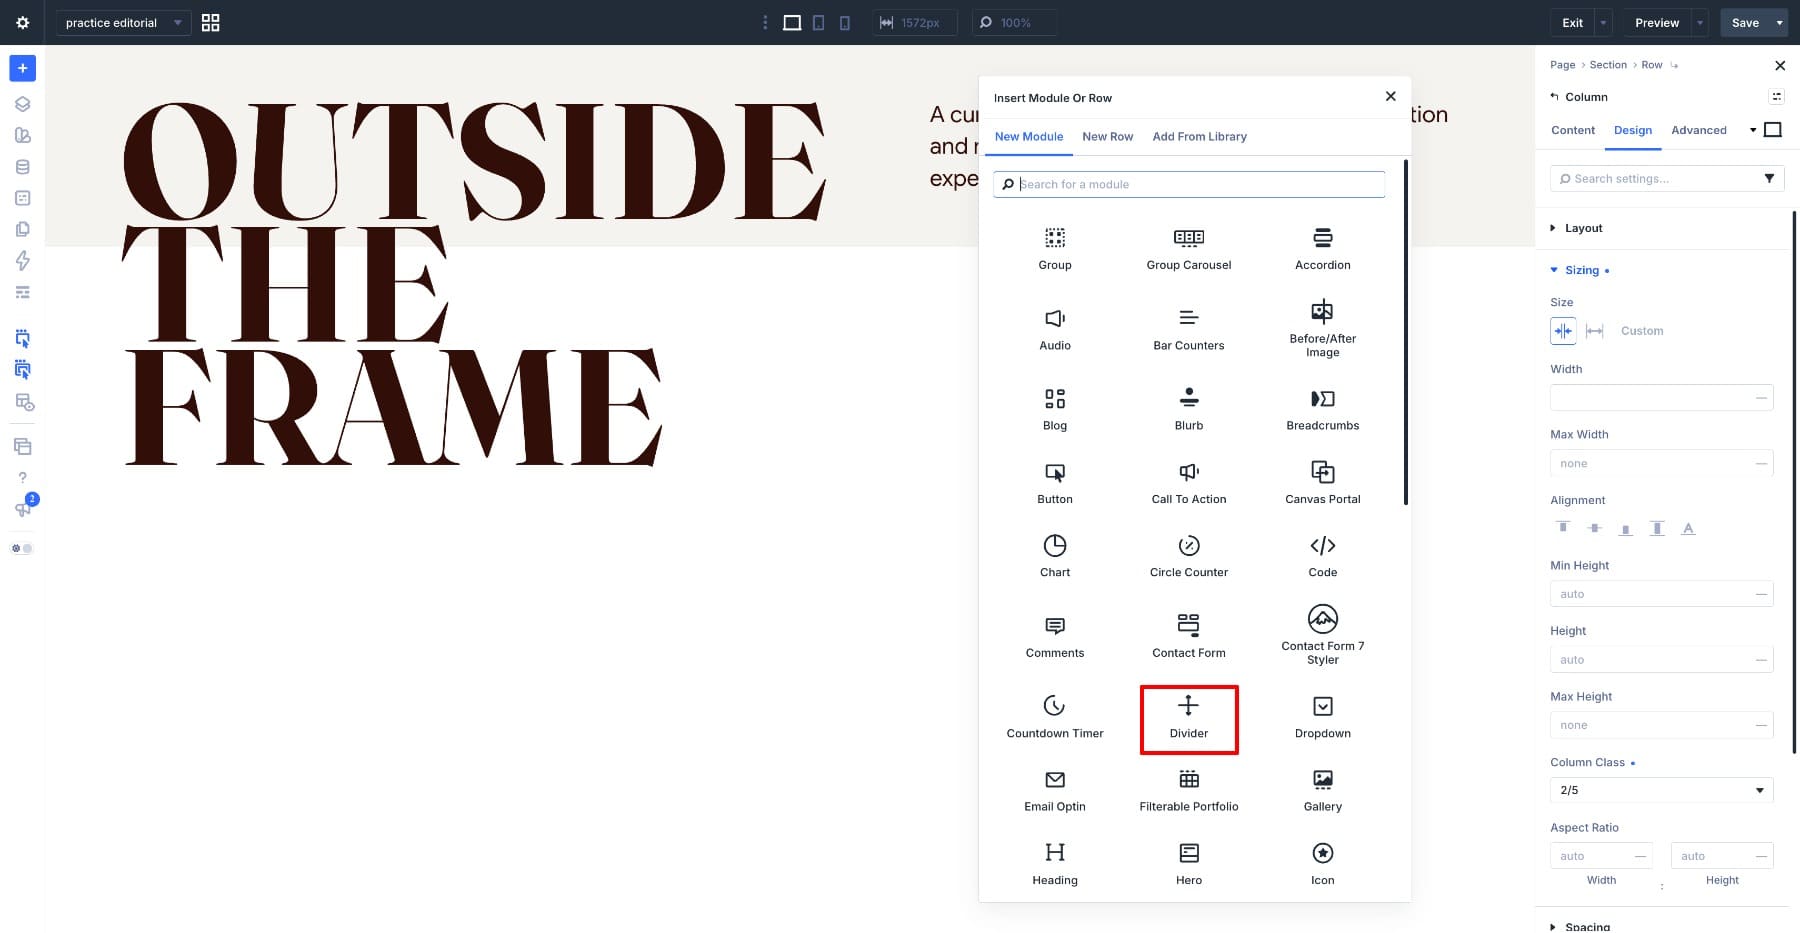This screenshot has width=1800, height=933.
Task: Add the Call To Action module
Action: pyautogui.click(x=1188, y=483)
